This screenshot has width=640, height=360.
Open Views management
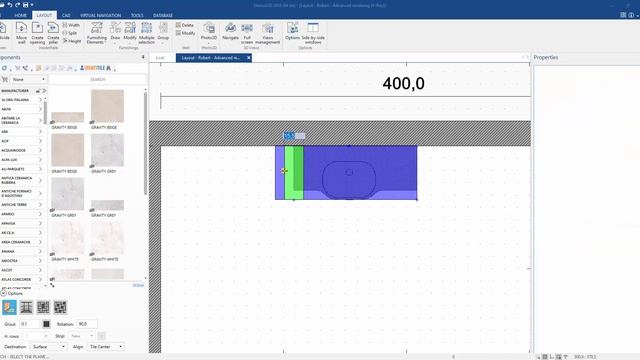pos(268,33)
